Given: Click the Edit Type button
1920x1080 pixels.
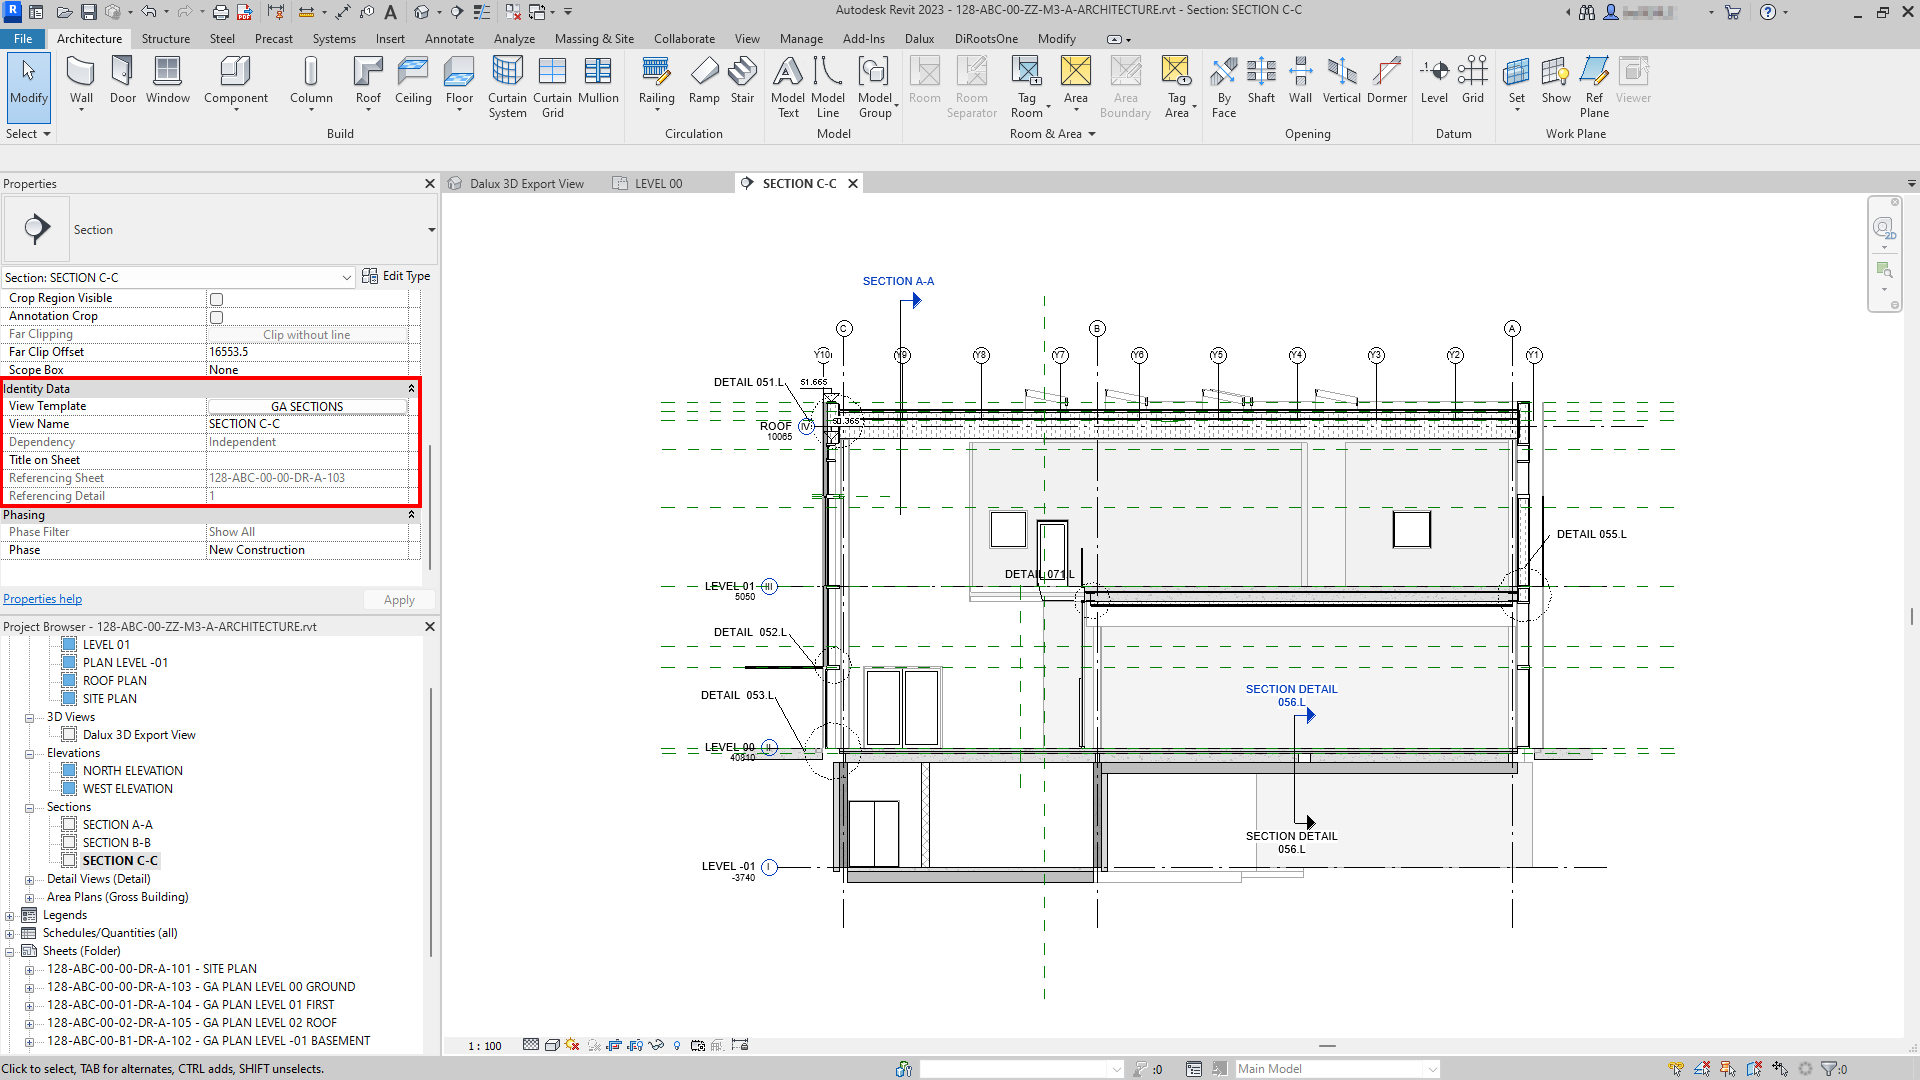Looking at the screenshot, I should click(x=396, y=277).
